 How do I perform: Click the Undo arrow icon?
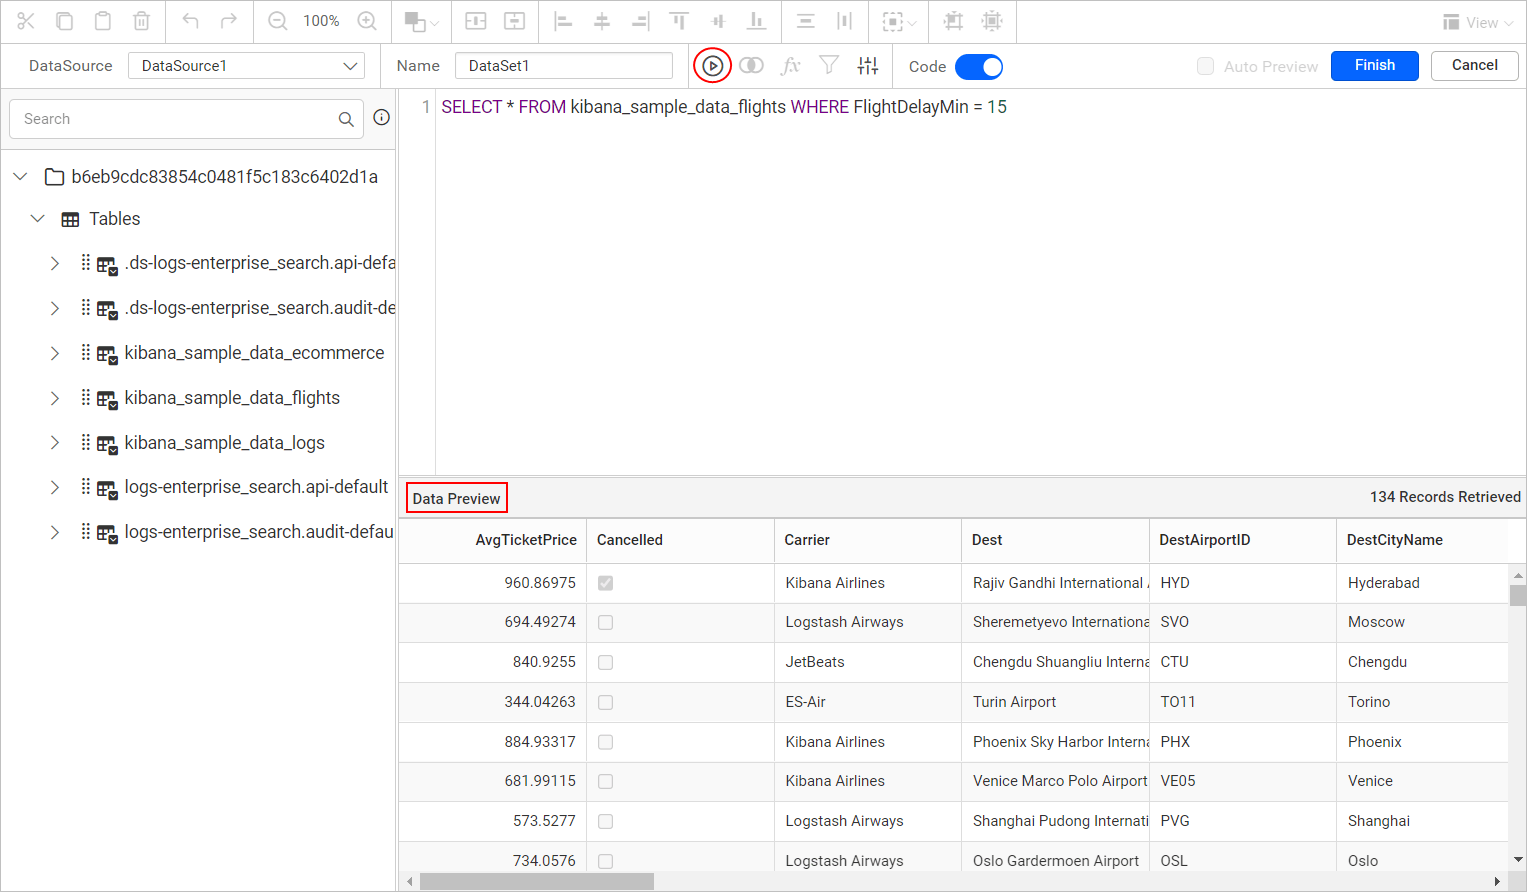(190, 21)
